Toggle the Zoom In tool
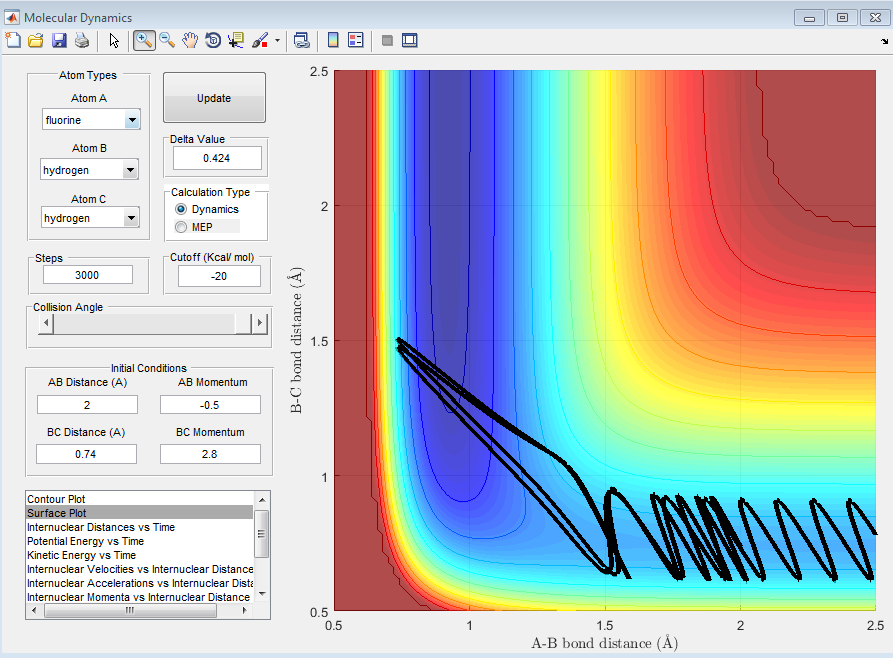Image resolution: width=893 pixels, height=658 pixels. (x=144, y=40)
